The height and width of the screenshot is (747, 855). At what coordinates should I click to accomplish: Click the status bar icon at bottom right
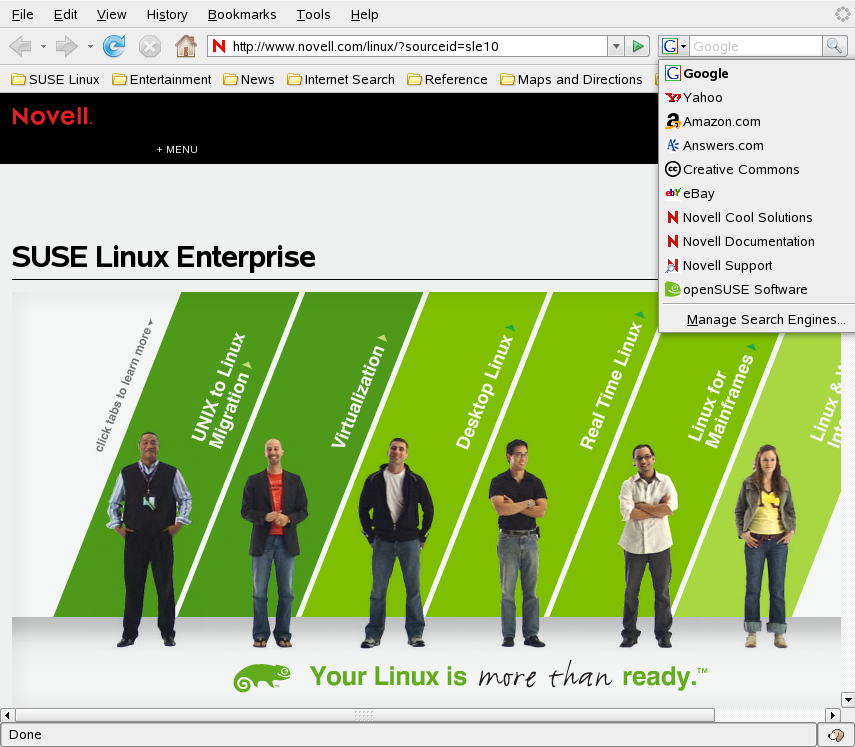[835, 735]
